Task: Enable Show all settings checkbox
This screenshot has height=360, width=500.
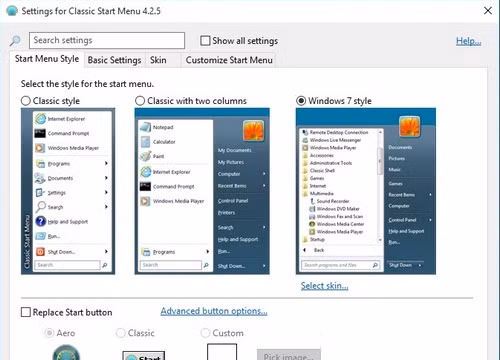Action: coord(205,41)
